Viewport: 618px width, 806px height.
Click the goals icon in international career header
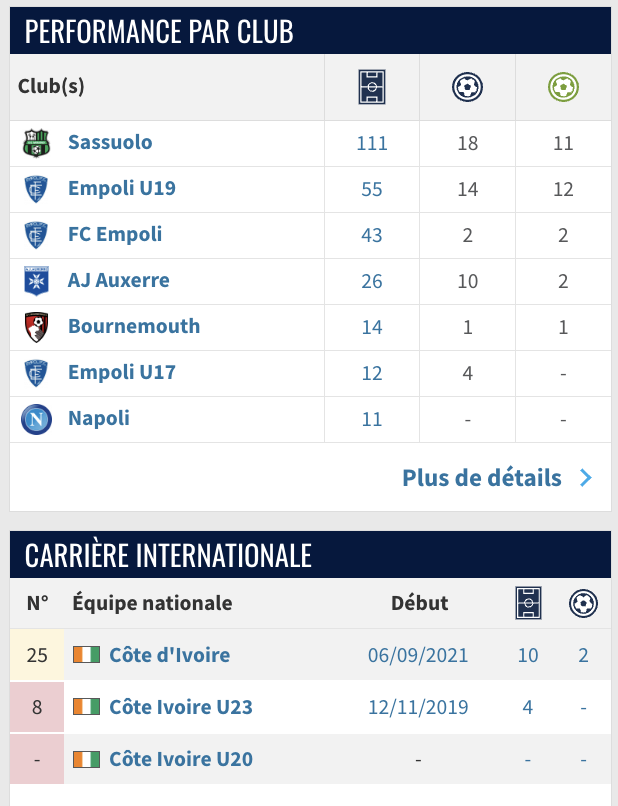point(582,603)
